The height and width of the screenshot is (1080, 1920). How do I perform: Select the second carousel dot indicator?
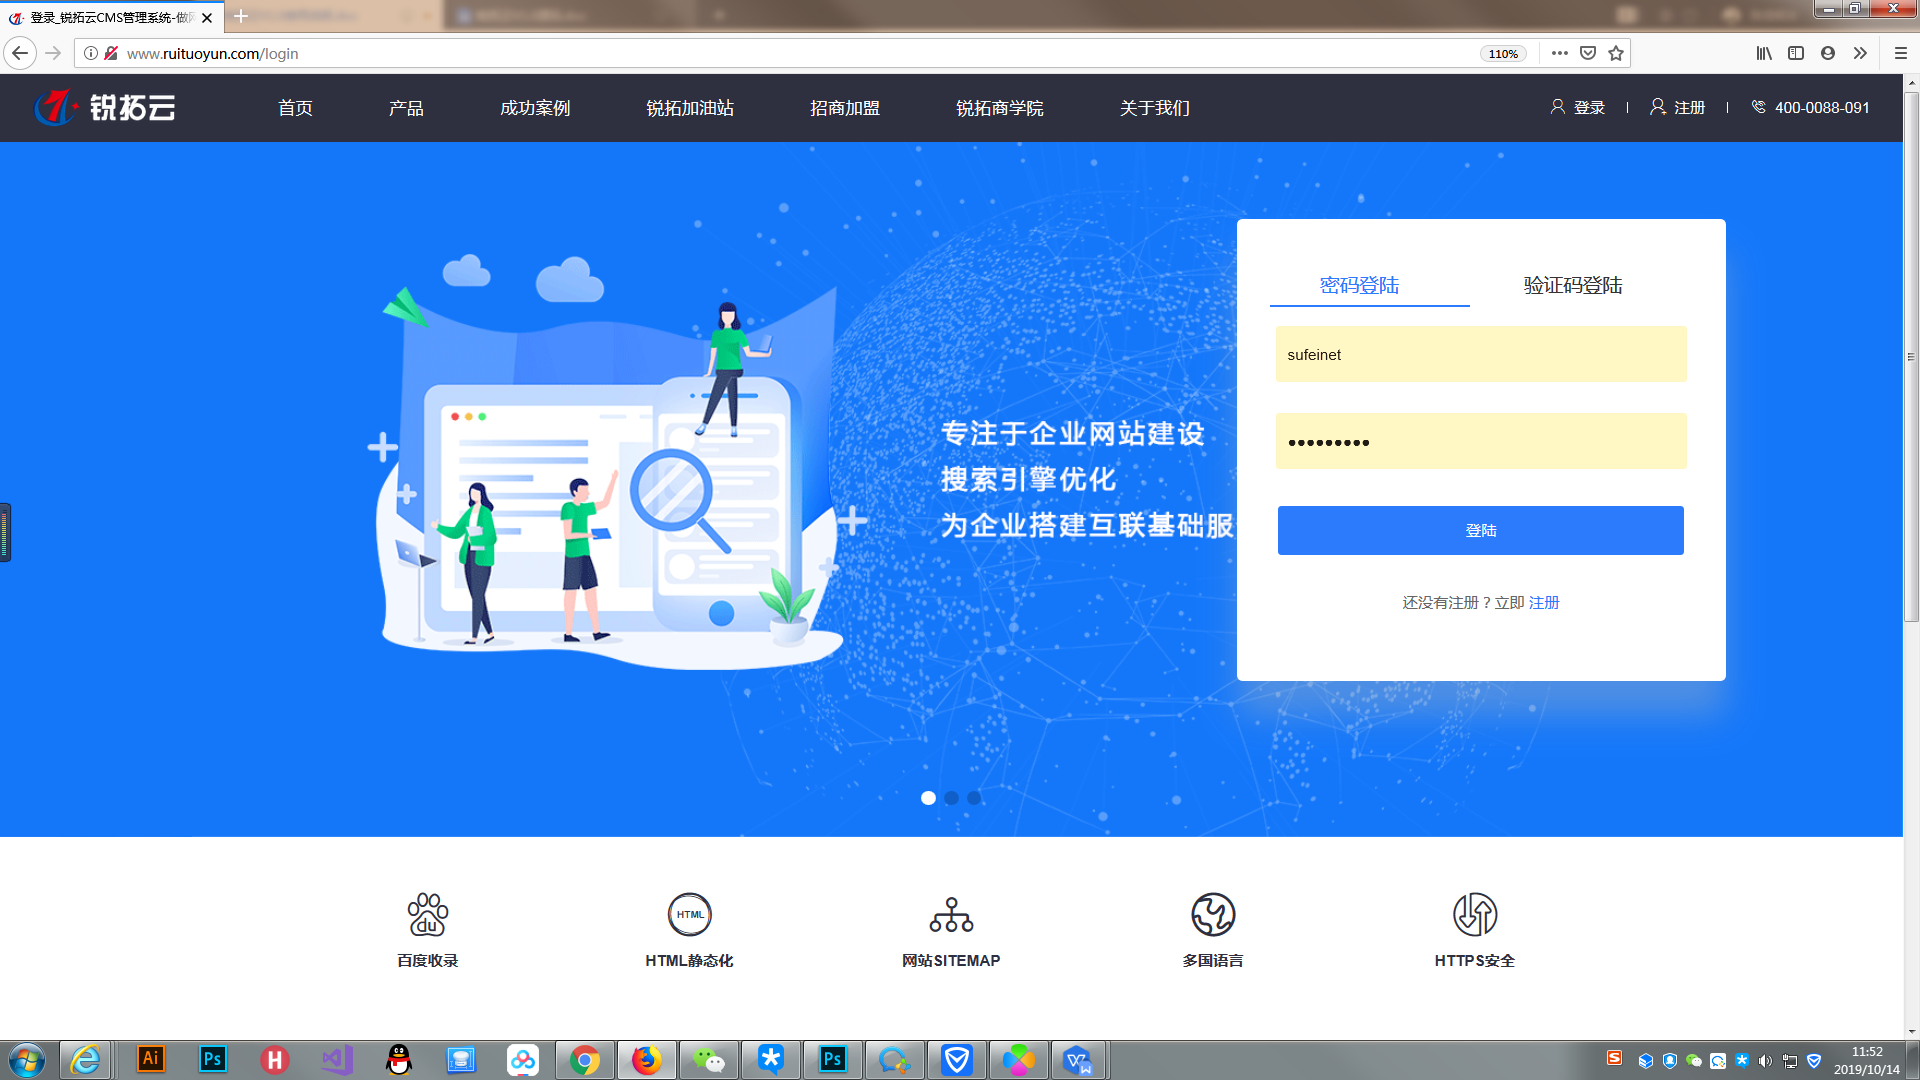[951, 798]
